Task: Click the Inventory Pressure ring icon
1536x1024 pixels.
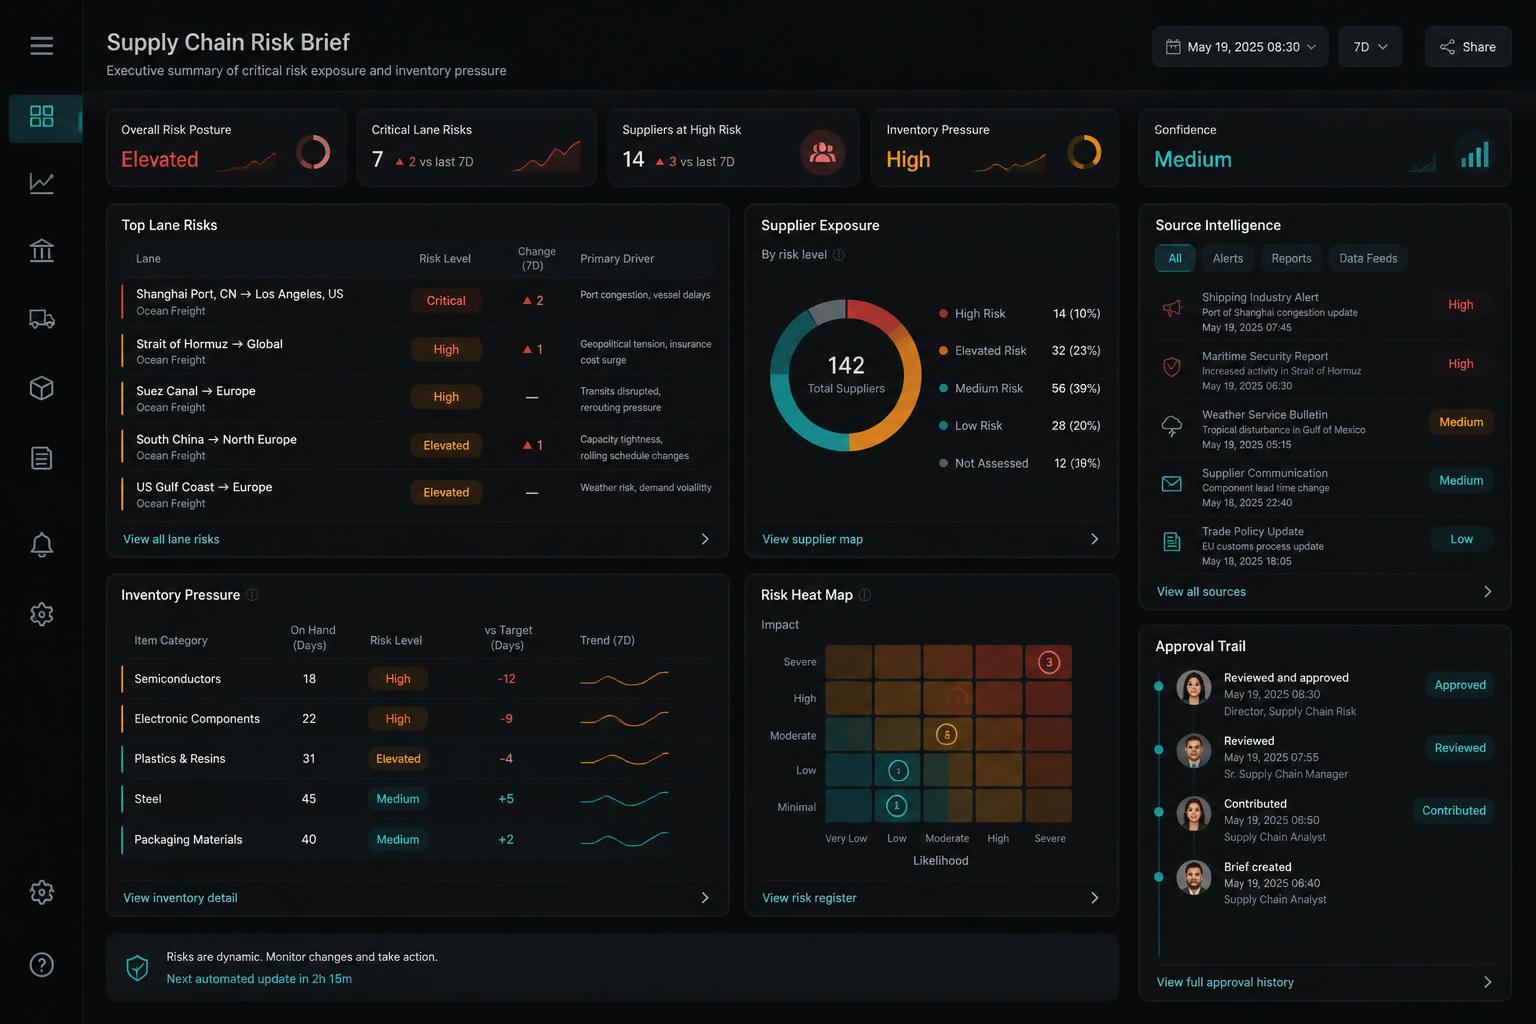Action: coord(1084,152)
